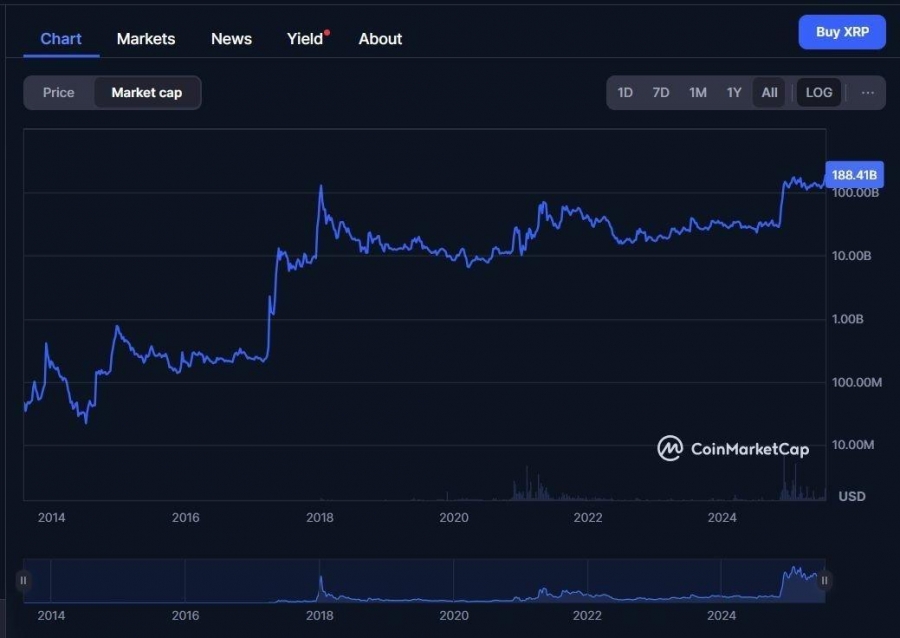Viewport: 900px width, 638px height.
Task: Set time range to 1D
Action: (x=625, y=92)
